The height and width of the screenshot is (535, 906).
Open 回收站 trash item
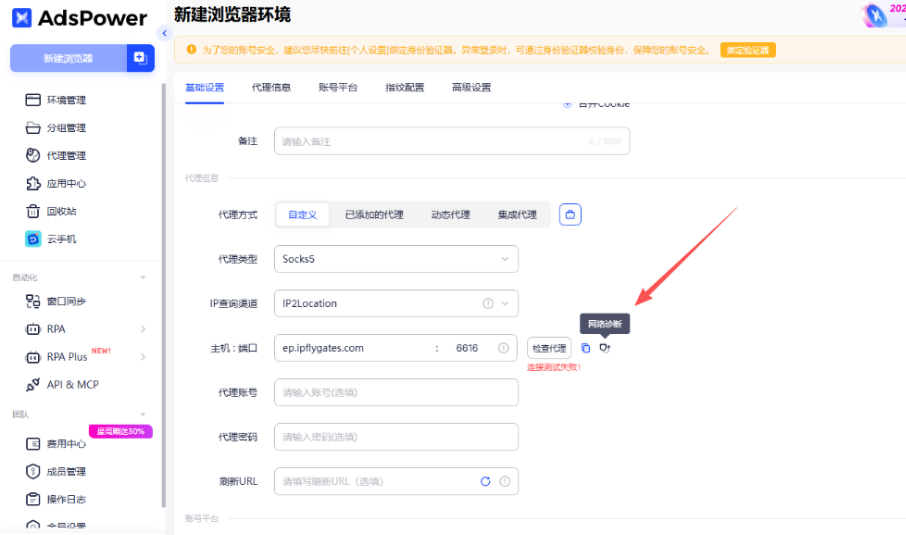[x=51, y=211]
